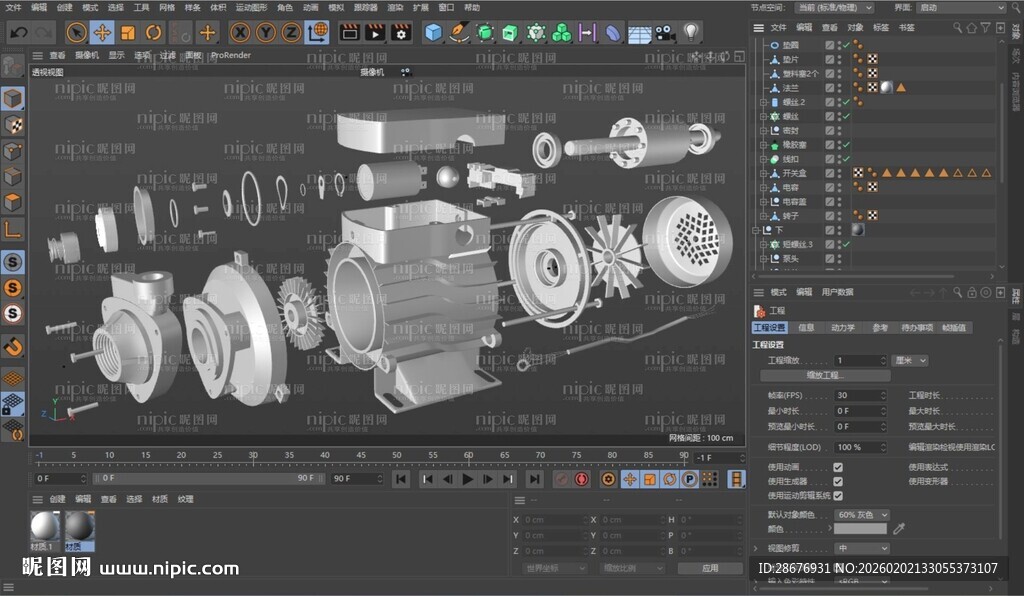This screenshot has height=596, width=1024.
Task: Open the 渲染 menu in the menu bar
Action: click(x=394, y=8)
